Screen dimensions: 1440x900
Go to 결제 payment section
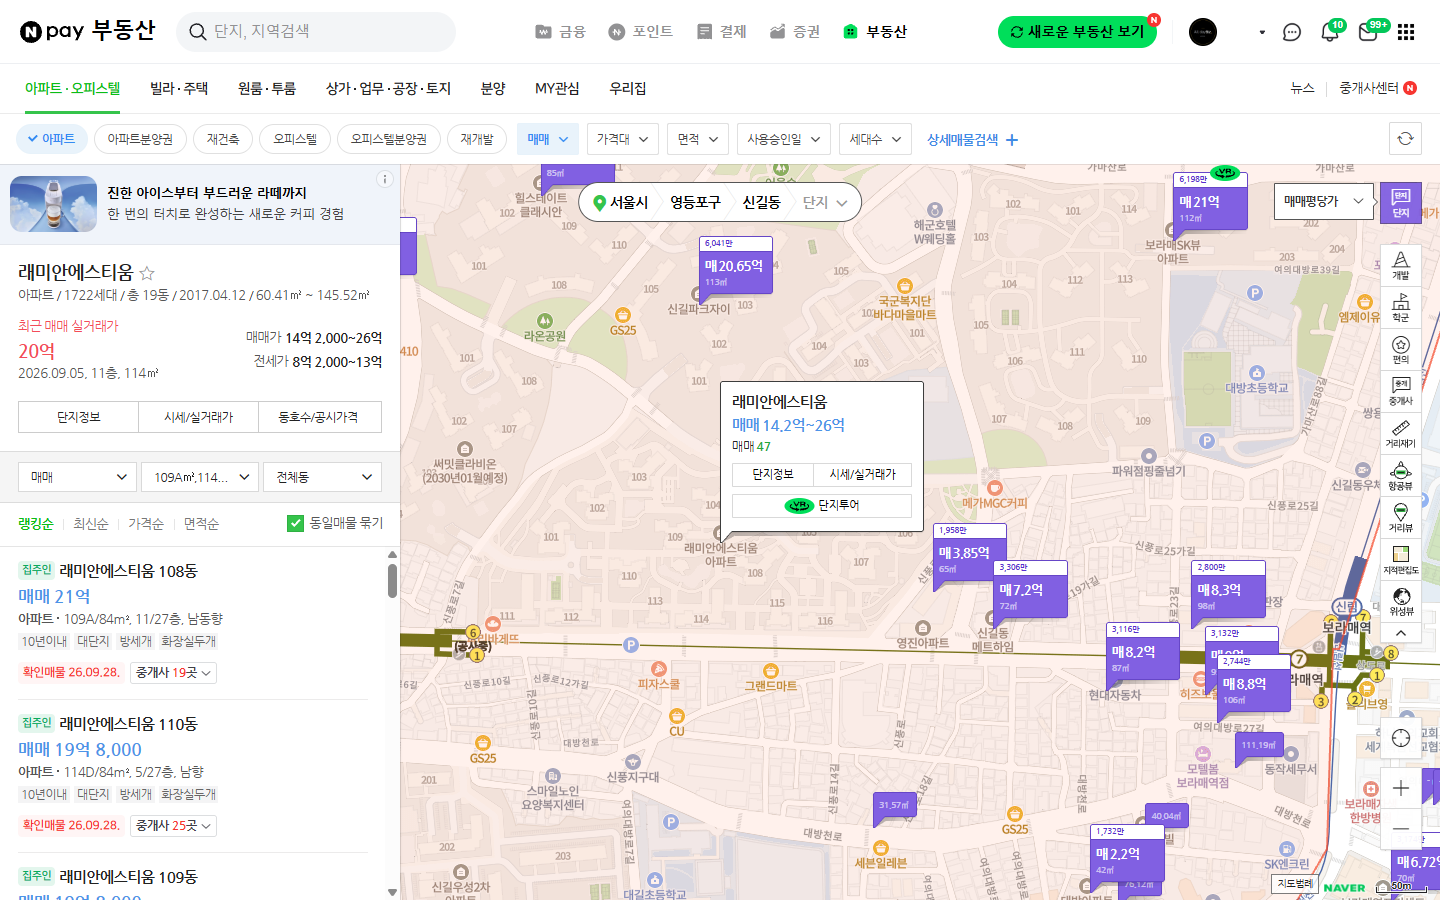coord(722,32)
